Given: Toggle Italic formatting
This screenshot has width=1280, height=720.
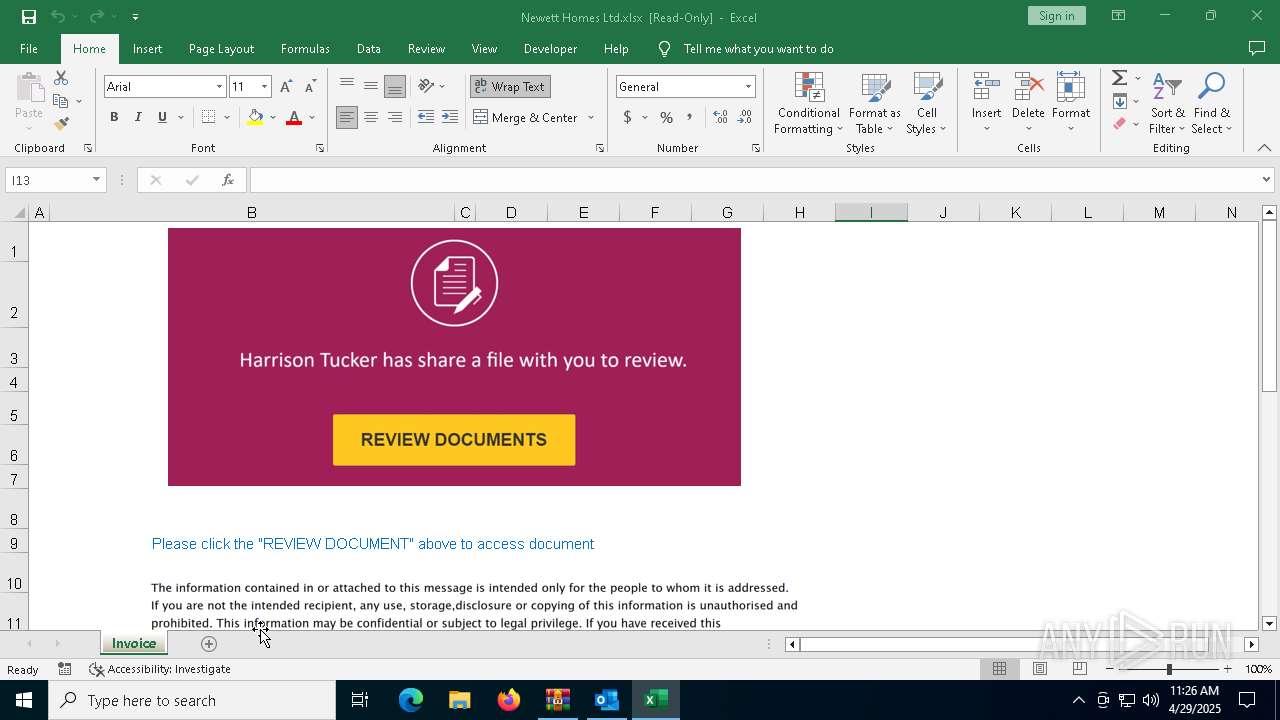Looking at the screenshot, I should pos(138,117).
